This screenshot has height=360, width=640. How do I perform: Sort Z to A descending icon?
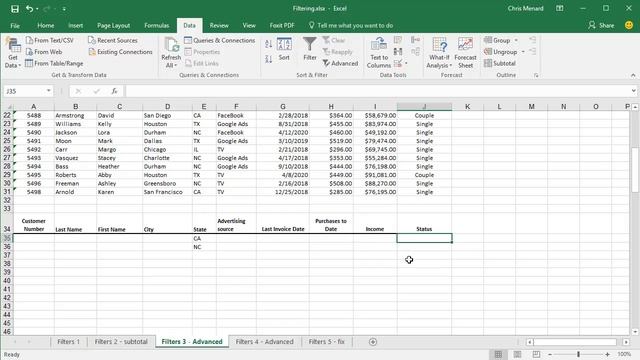(x=268, y=59)
